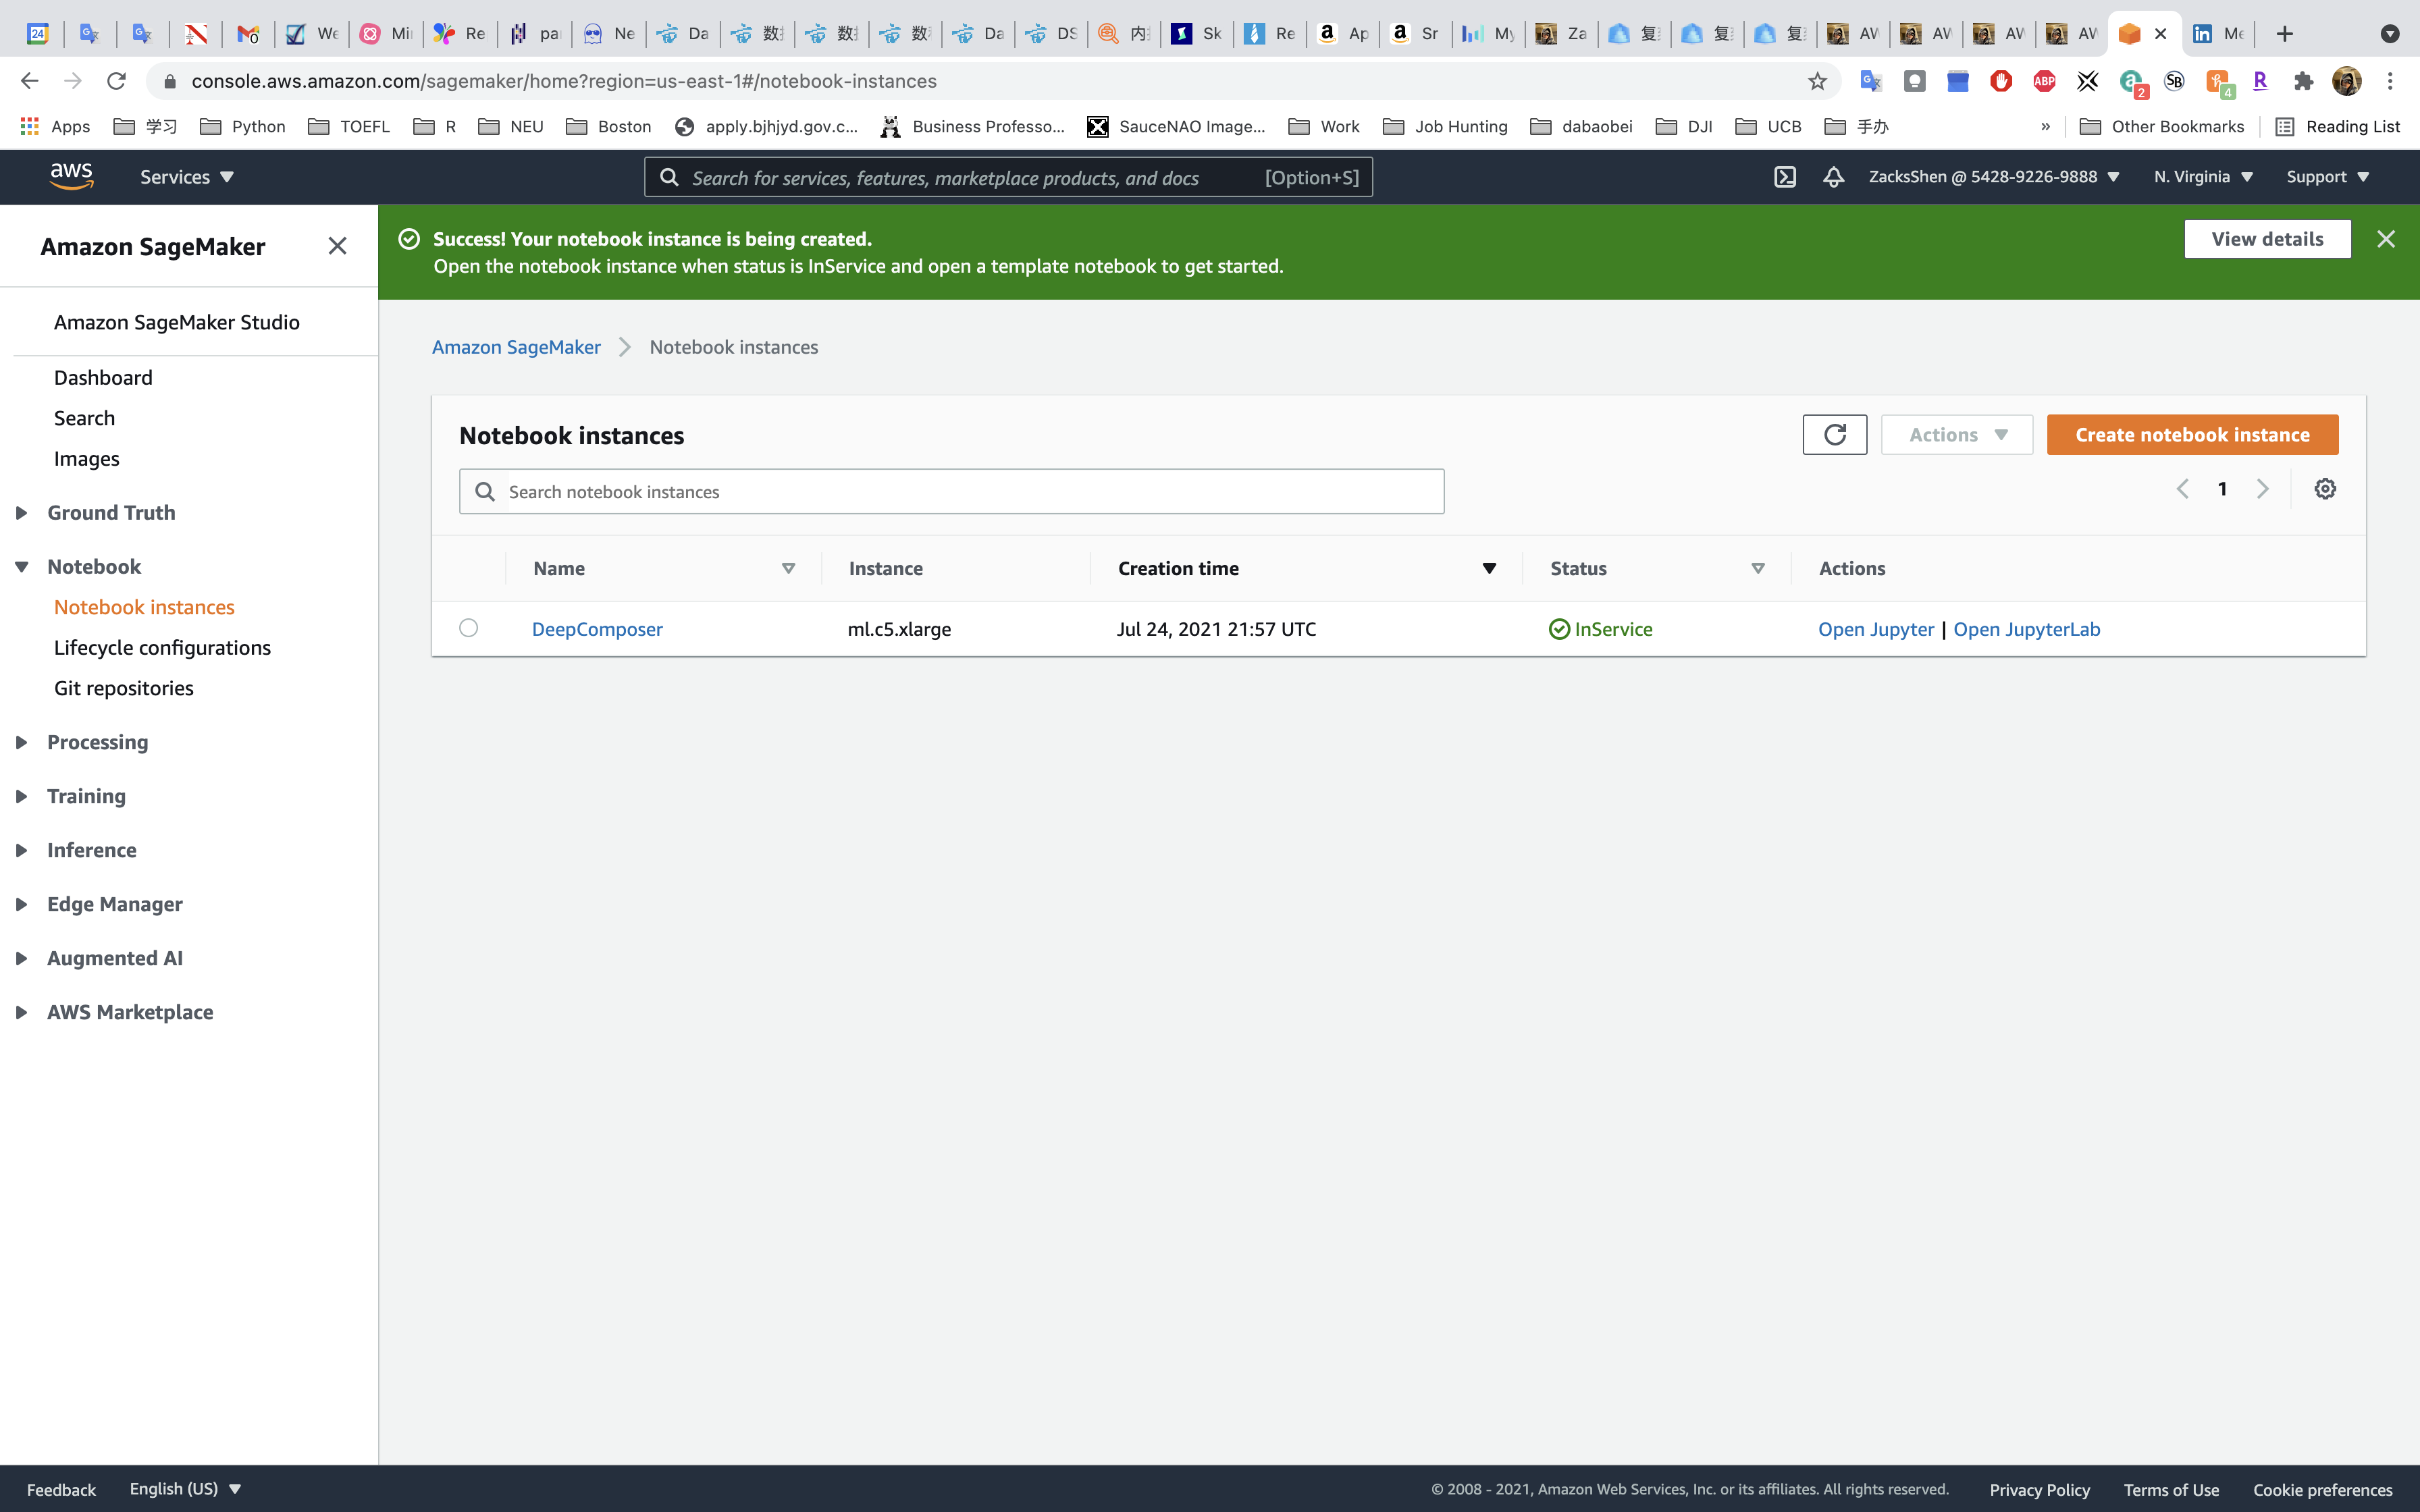
Task: Open the Services dropdown menu
Action: pos(186,177)
